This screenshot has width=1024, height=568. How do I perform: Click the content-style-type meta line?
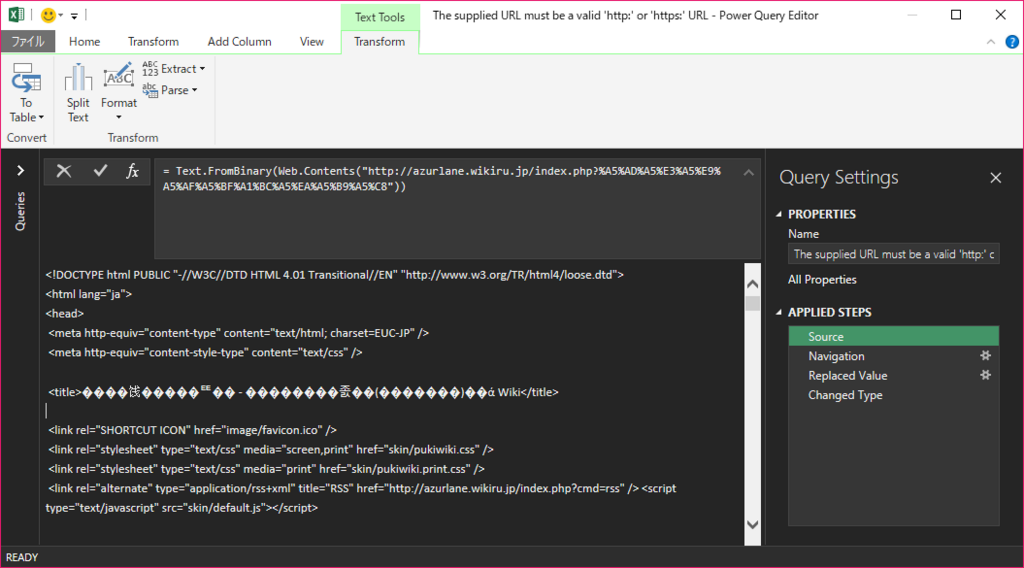click(205, 353)
